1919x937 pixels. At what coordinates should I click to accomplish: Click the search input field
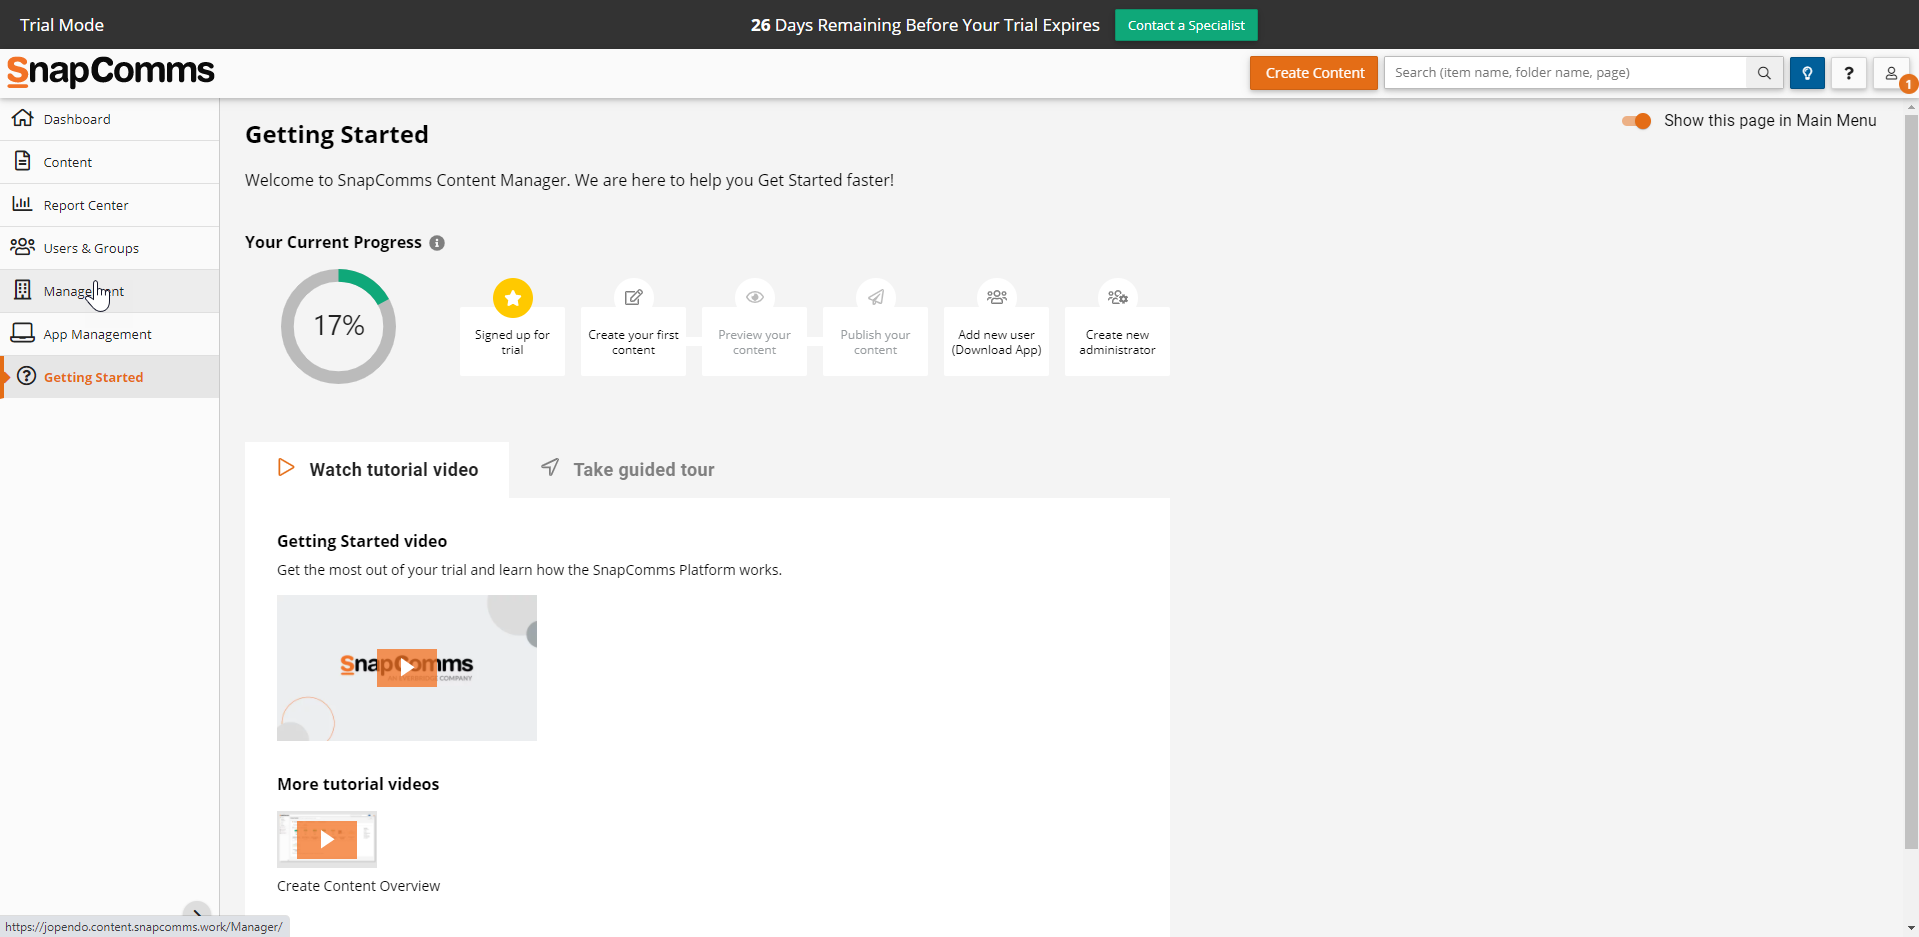1565,73
